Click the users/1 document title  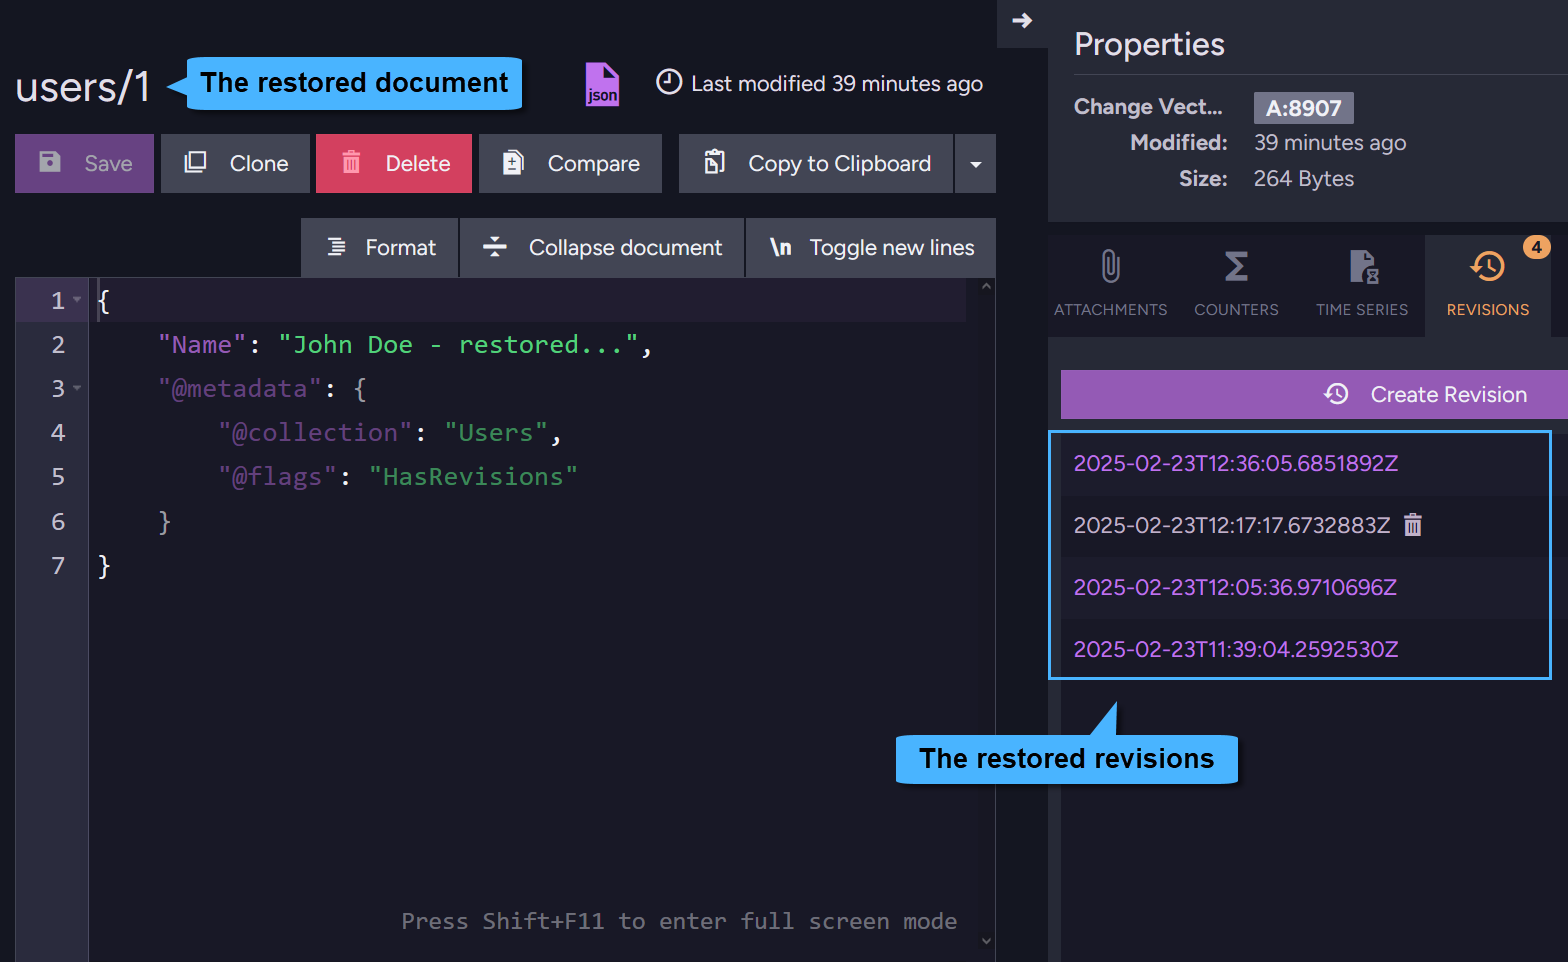click(83, 87)
